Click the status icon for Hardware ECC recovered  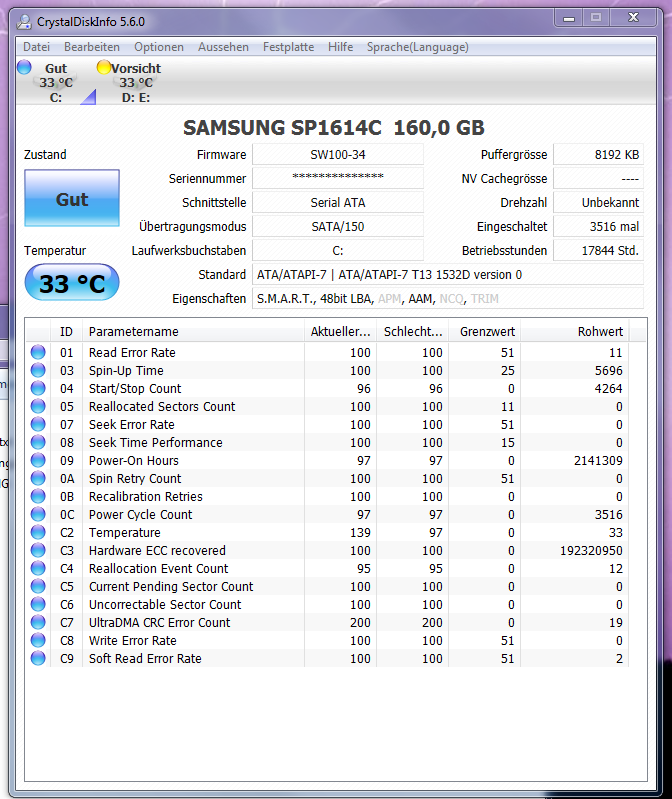pyautogui.click(x=38, y=550)
